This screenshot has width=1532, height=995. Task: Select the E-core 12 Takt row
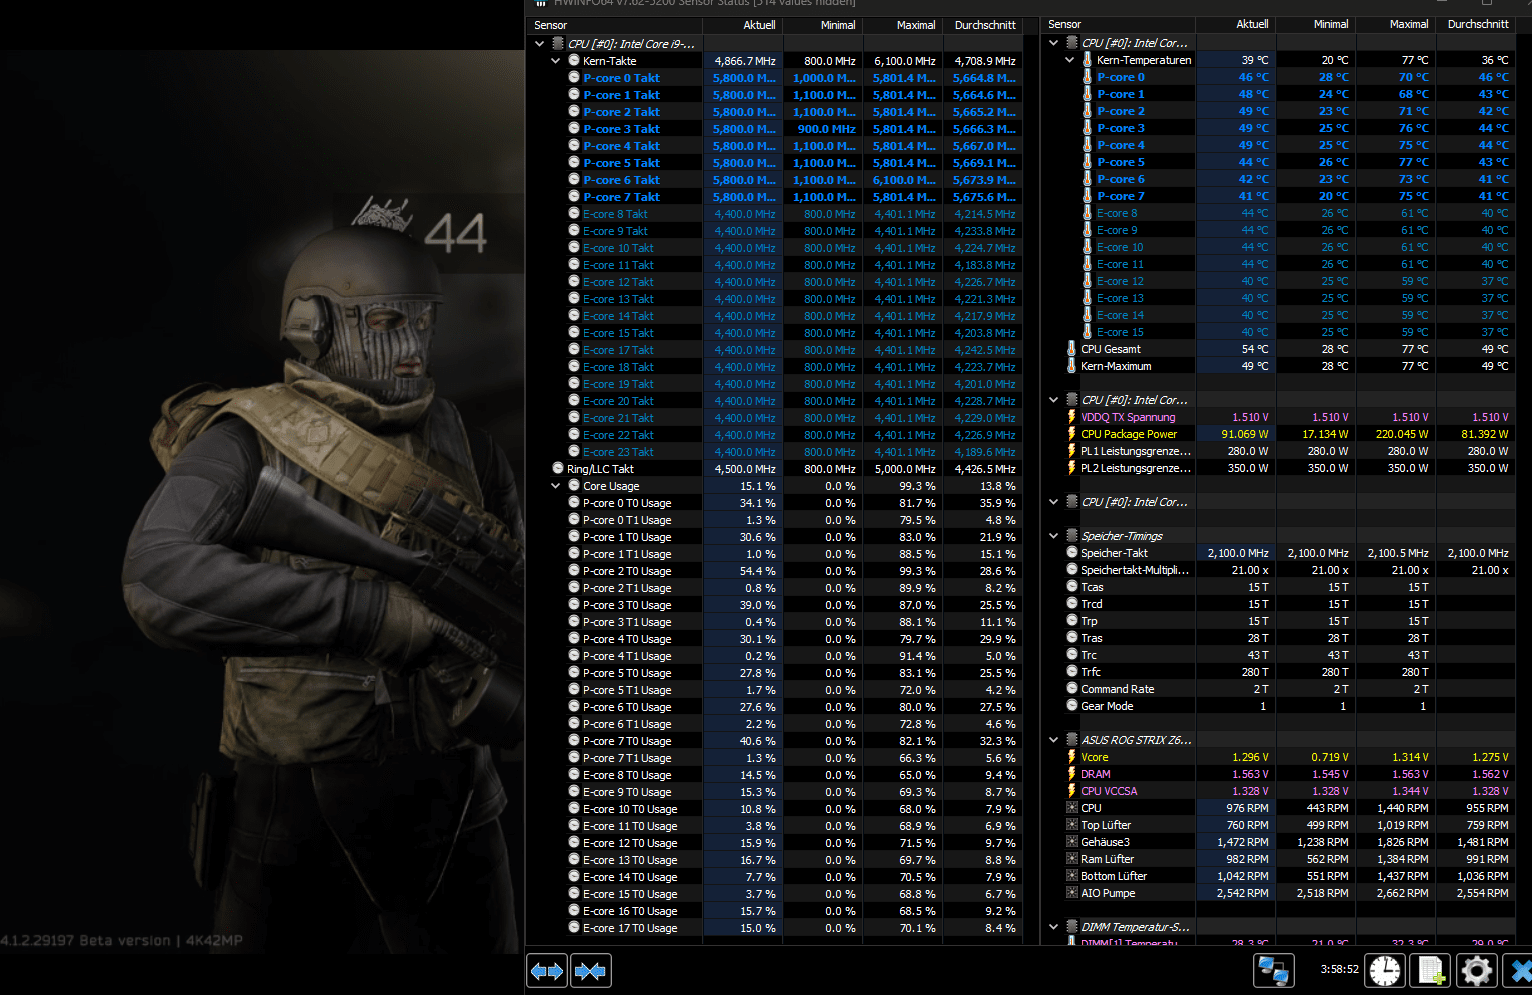[775, 282]
